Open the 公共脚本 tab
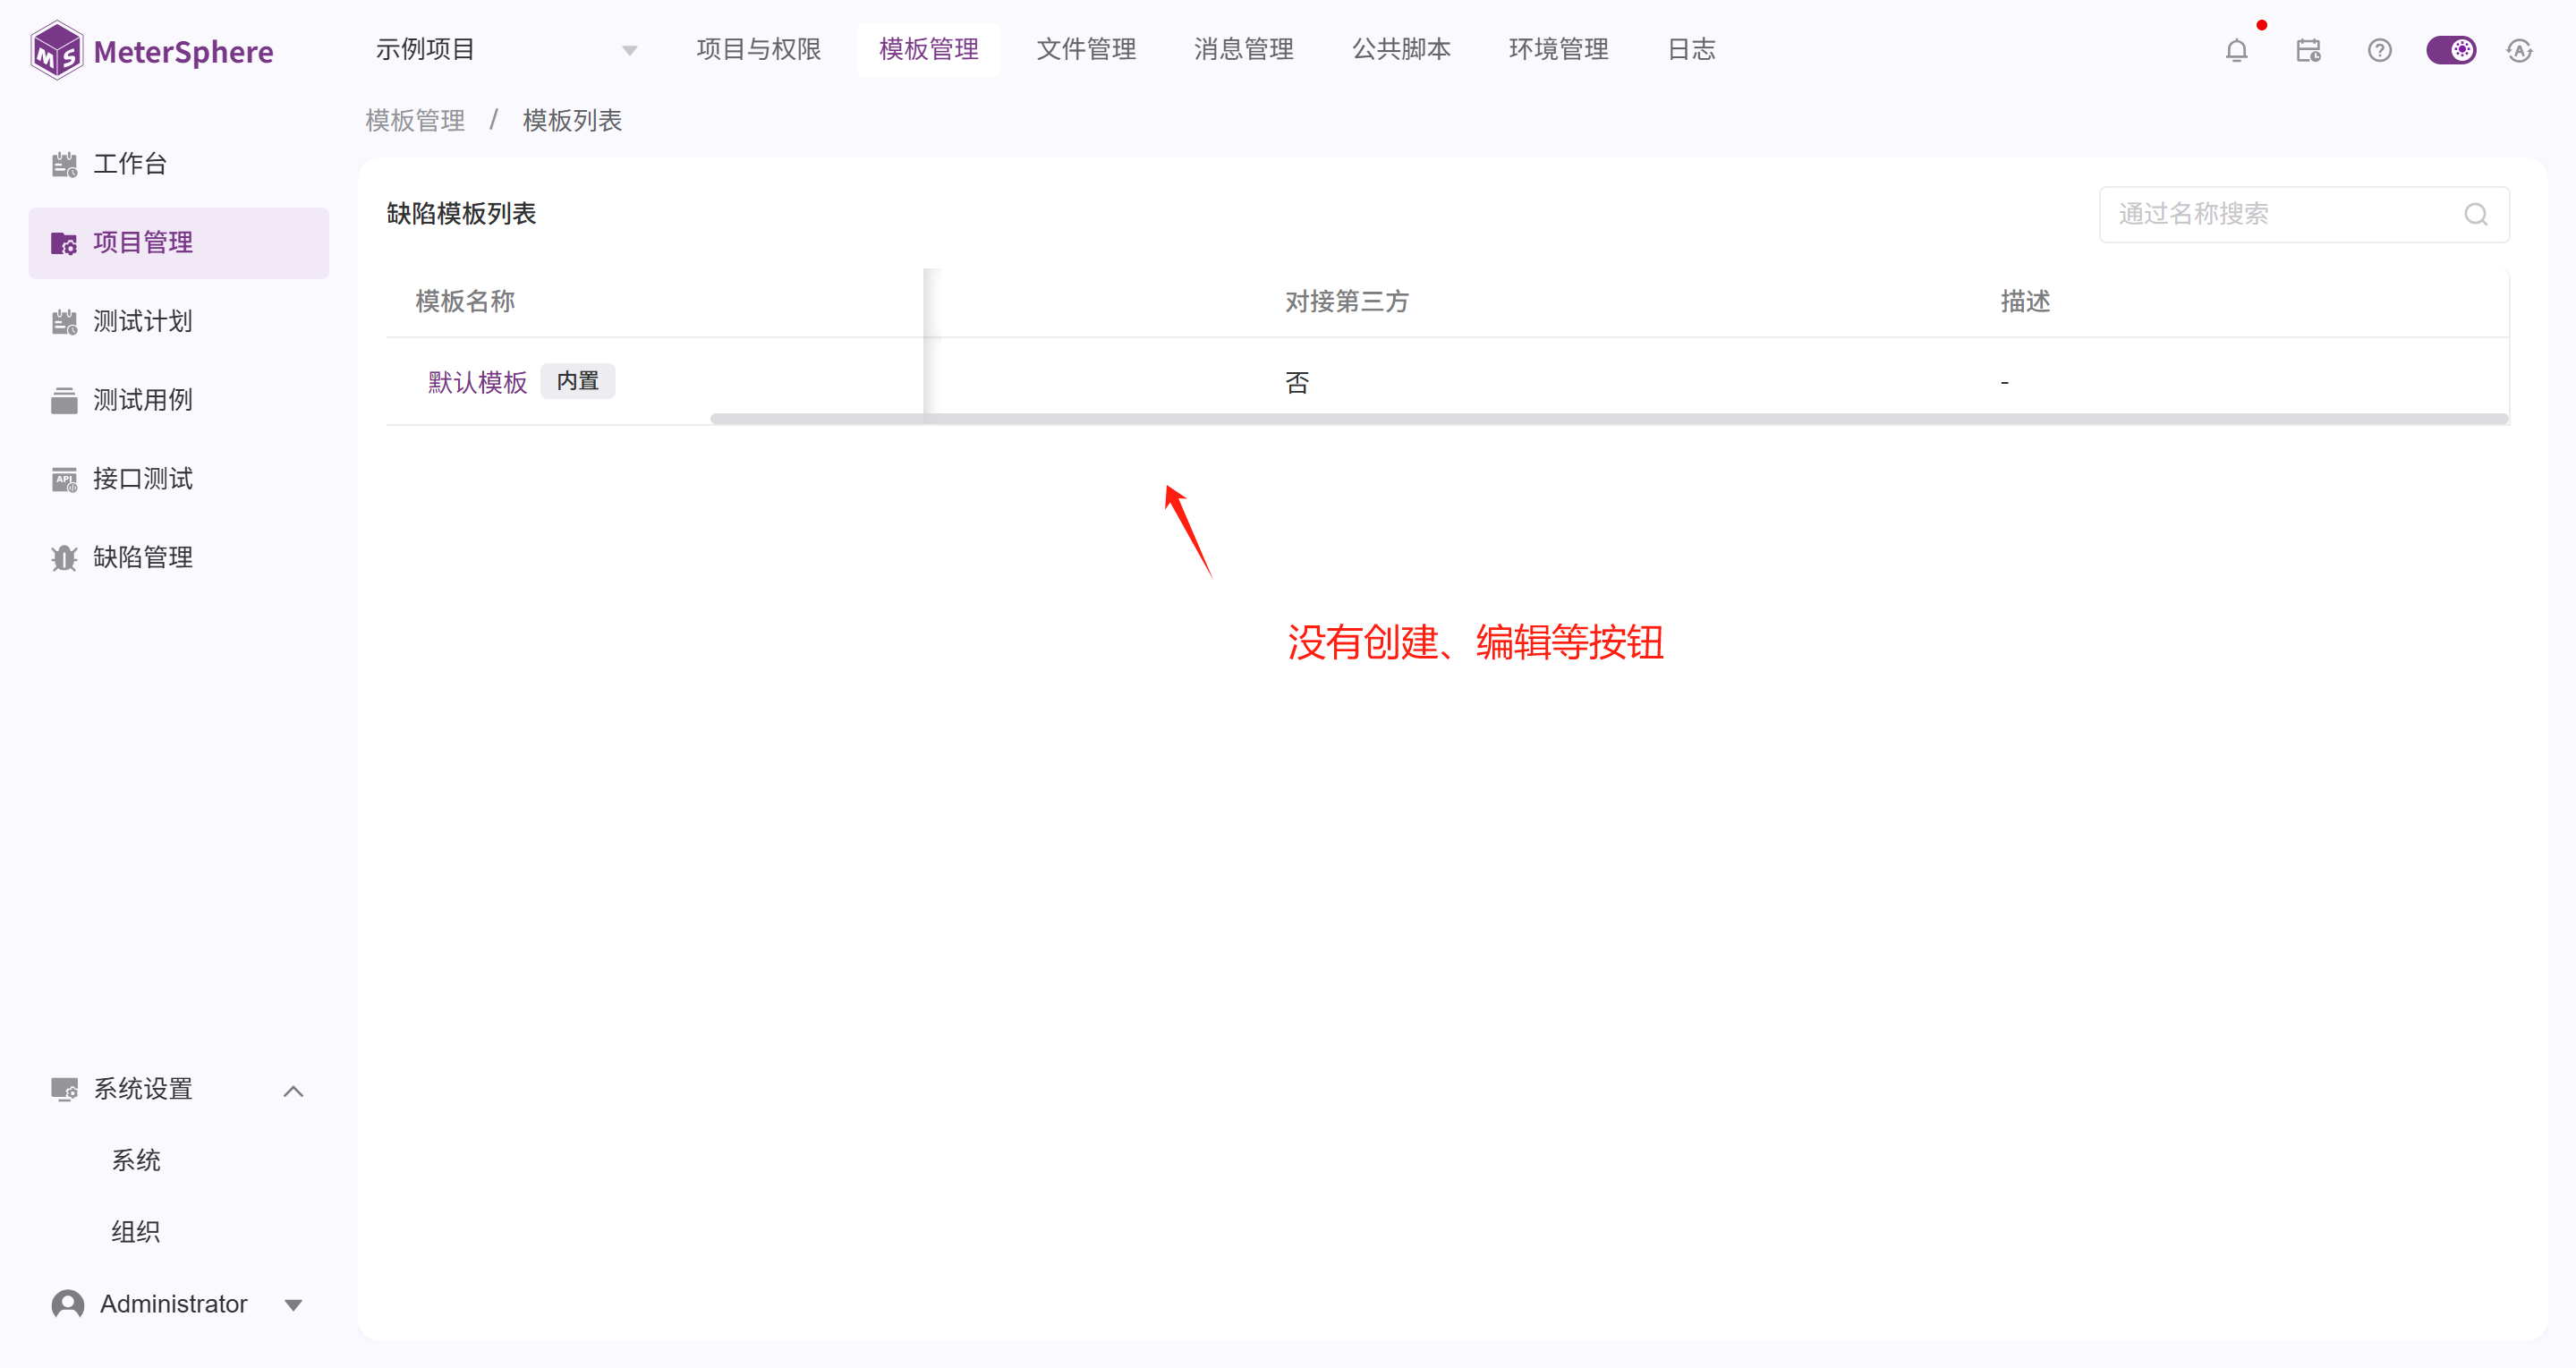 point(1402,50)
